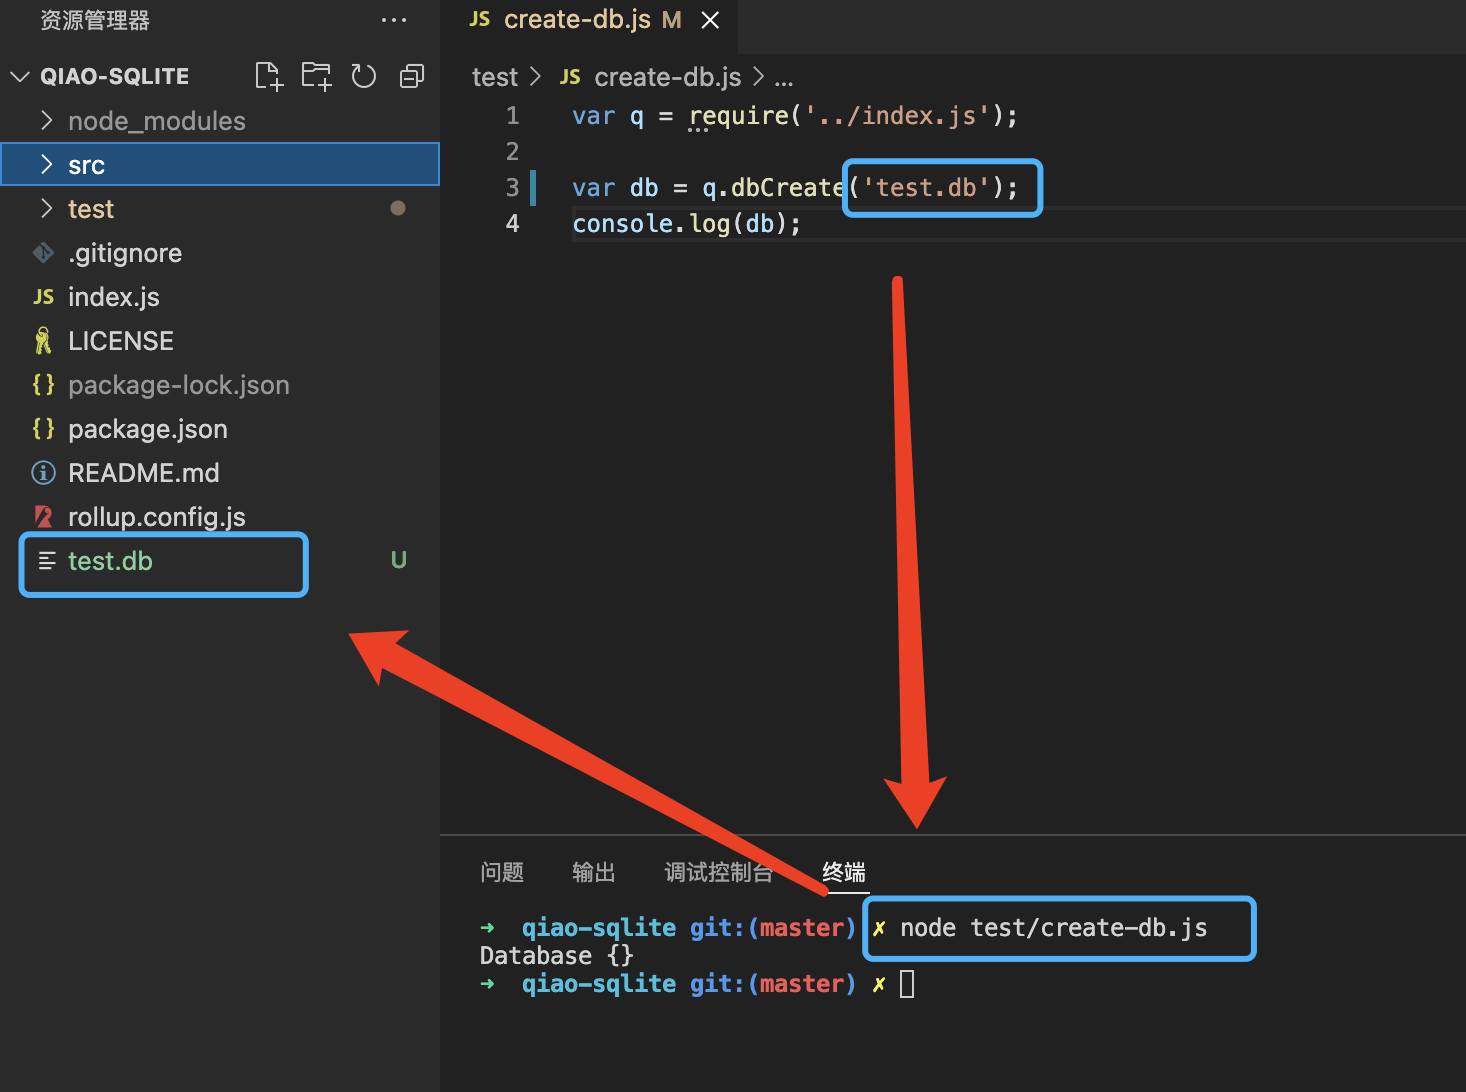The width and height of the screenshot is (1466, 1092).
Task: Click the terminal input cursor prompt
Action: [907, 984]
